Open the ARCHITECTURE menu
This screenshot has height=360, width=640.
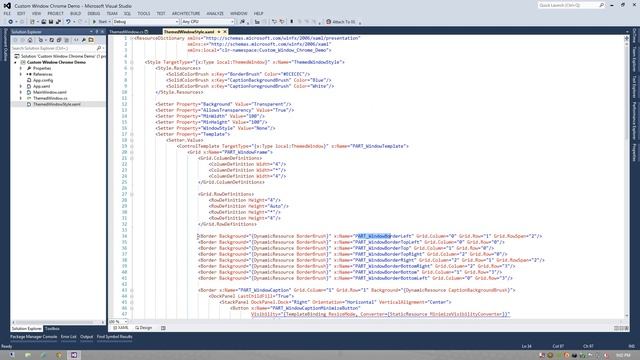click(x=186, y=13)
